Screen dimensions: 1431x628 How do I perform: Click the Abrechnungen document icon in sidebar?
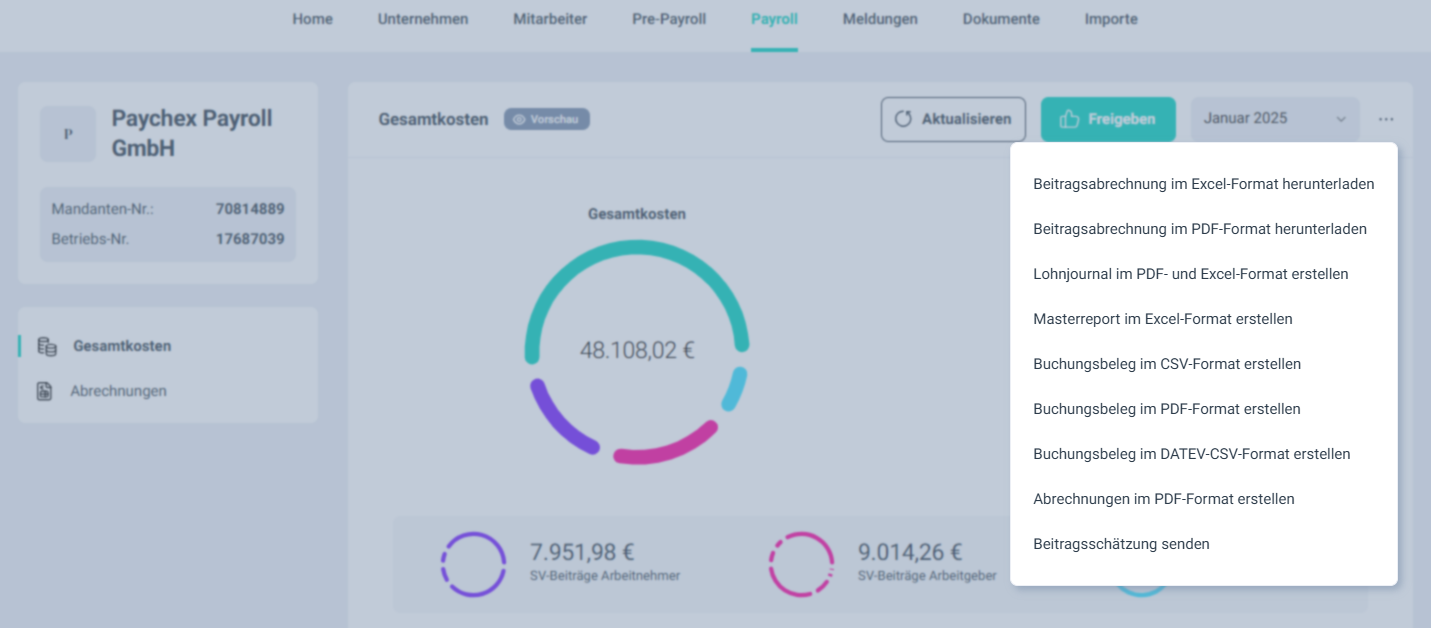point(44,391)
